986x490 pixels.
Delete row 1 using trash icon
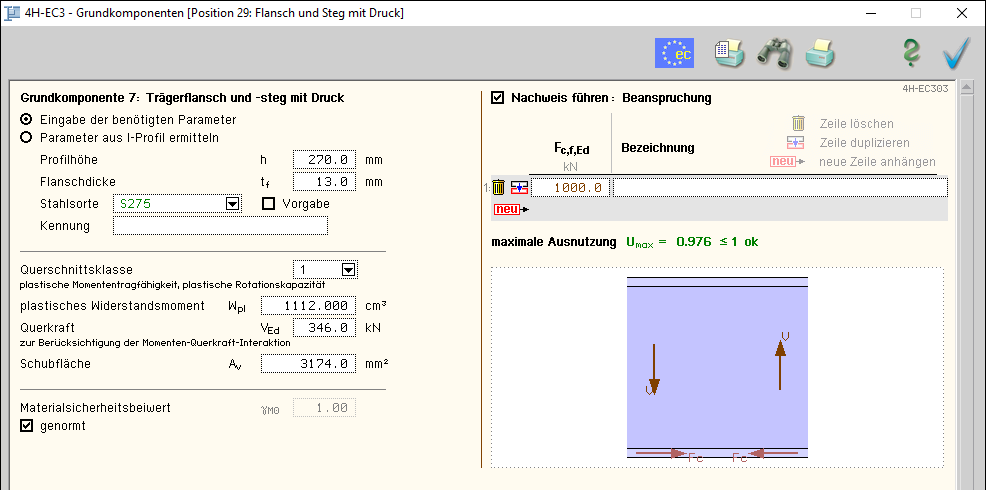(498, 187)
